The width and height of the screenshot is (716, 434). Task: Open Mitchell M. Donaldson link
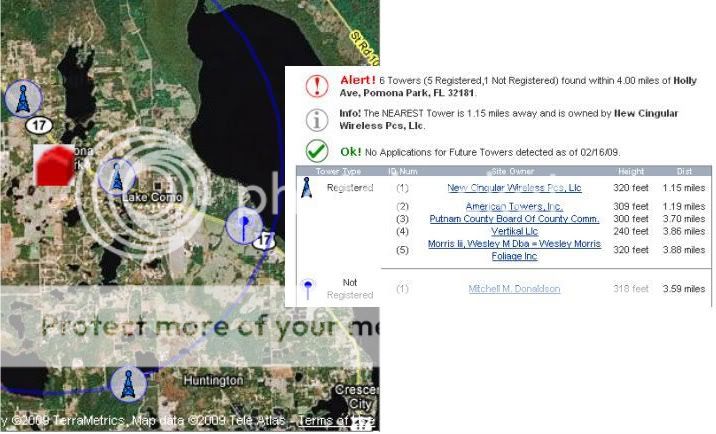pos(514,289)
